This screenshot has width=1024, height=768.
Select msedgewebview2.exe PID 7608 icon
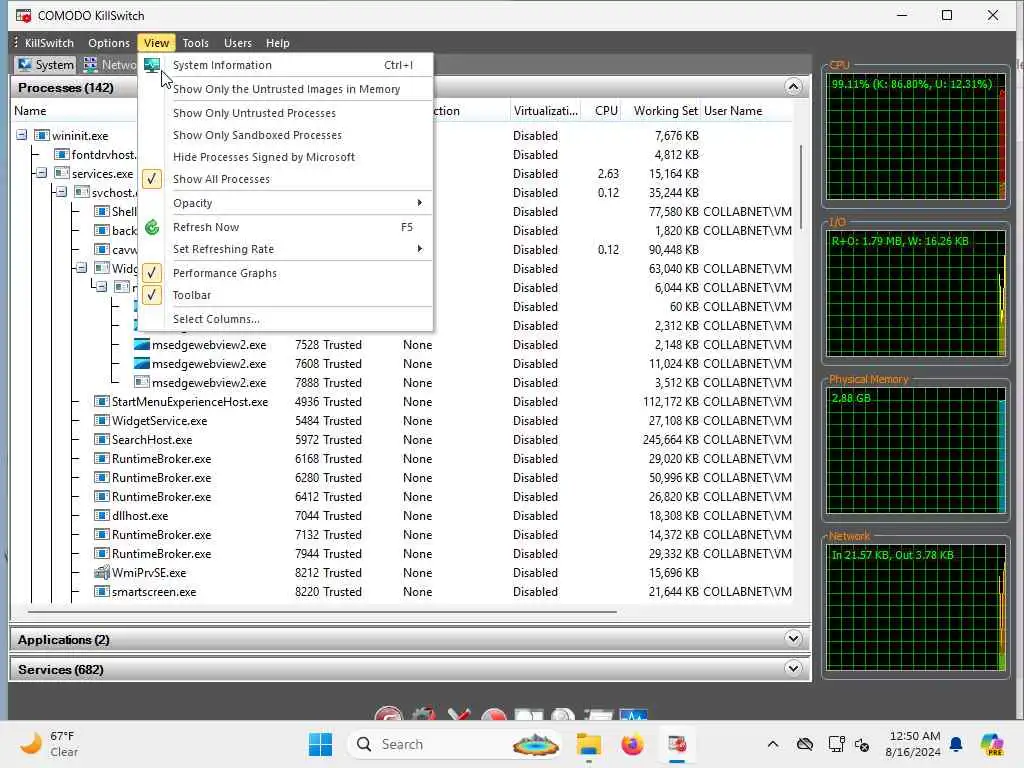click(142, 363)
